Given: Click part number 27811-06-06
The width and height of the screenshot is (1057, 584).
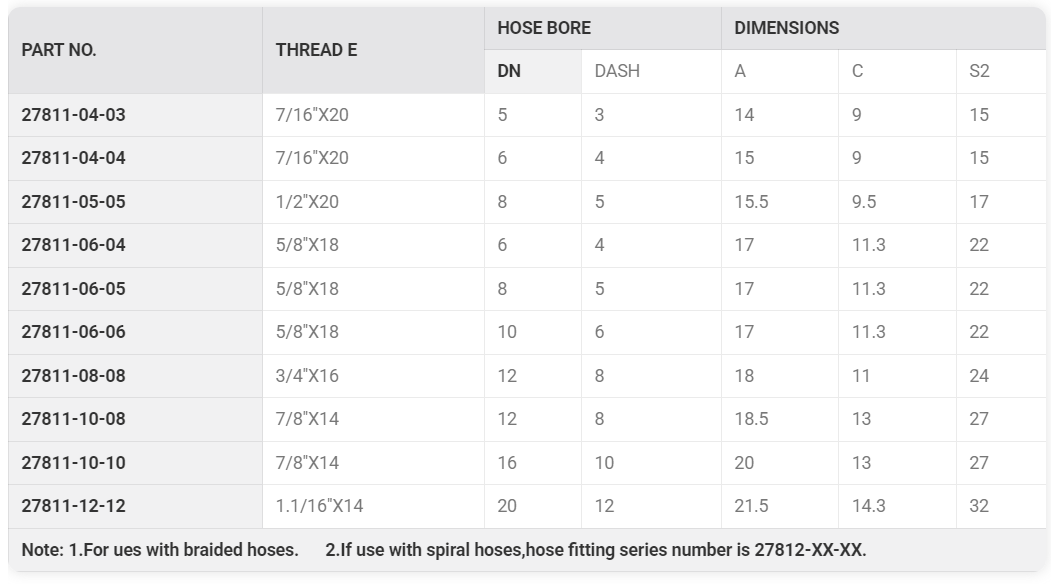Looking at the screenshot, I should click(x=73, y=332).
